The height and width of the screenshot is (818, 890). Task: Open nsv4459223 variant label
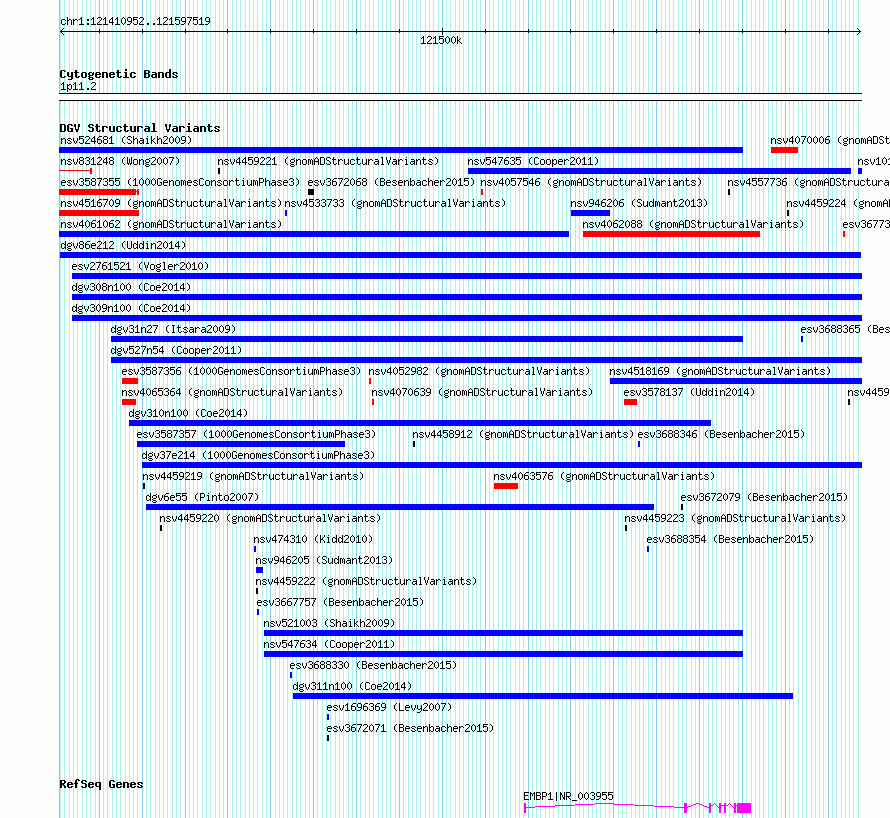point(735,518)
